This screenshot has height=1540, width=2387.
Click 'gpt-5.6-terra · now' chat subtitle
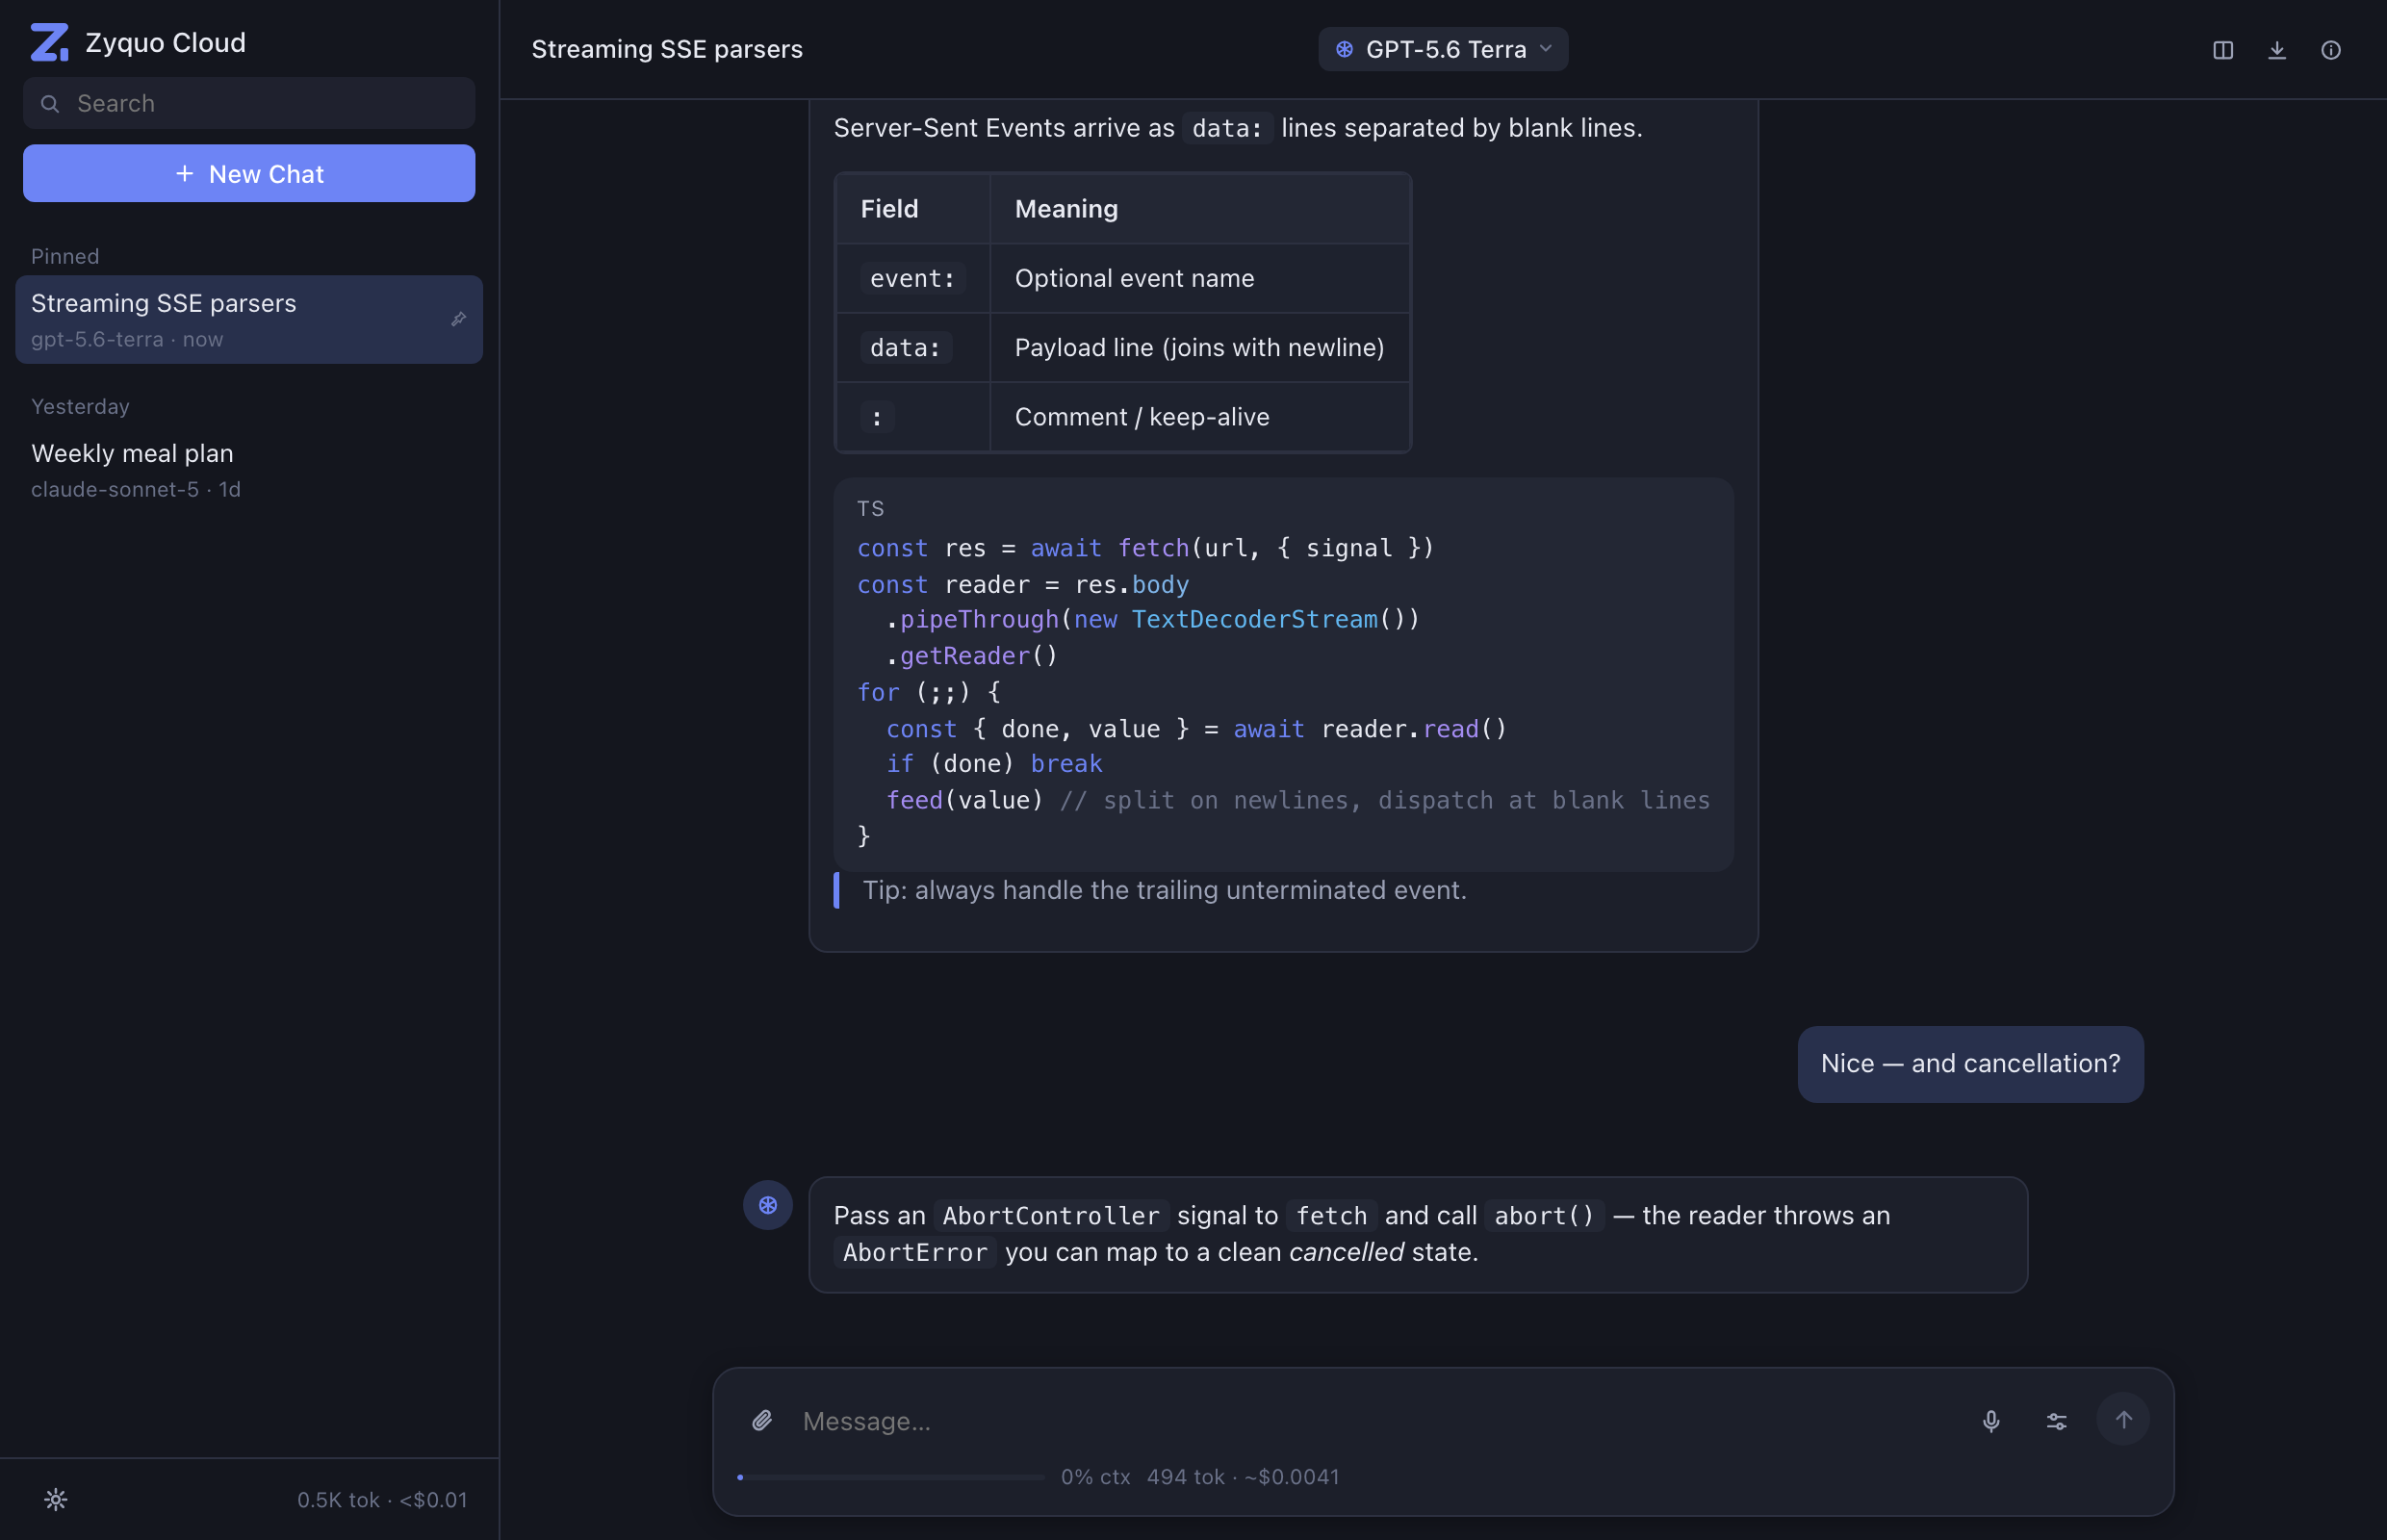tap(127, 339)
